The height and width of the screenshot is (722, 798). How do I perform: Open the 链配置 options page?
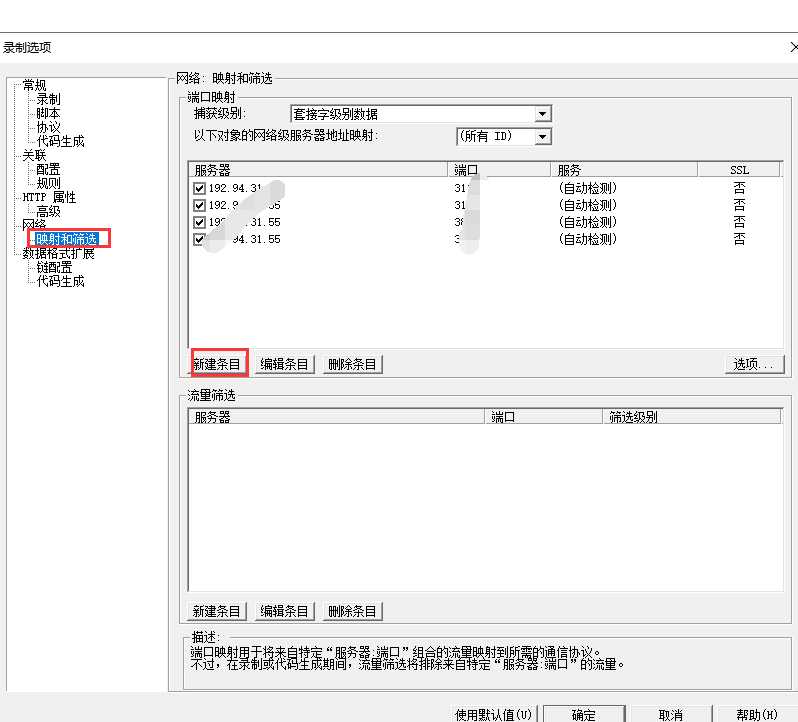[54, 267]
